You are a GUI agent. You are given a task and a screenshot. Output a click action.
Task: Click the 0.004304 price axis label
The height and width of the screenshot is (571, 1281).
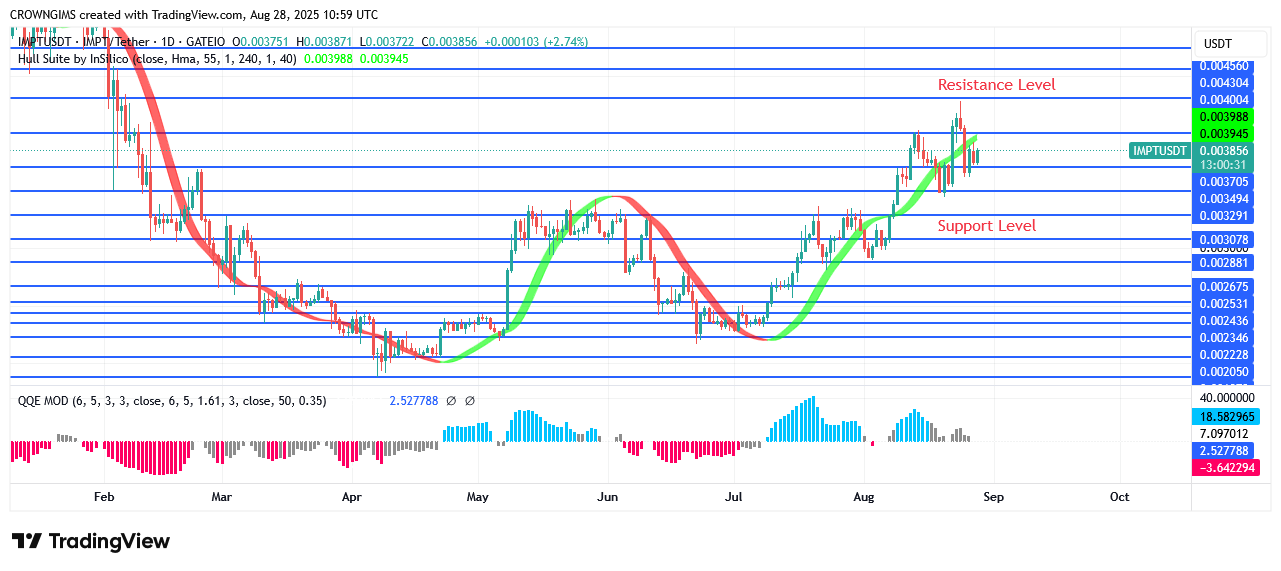1225,83
